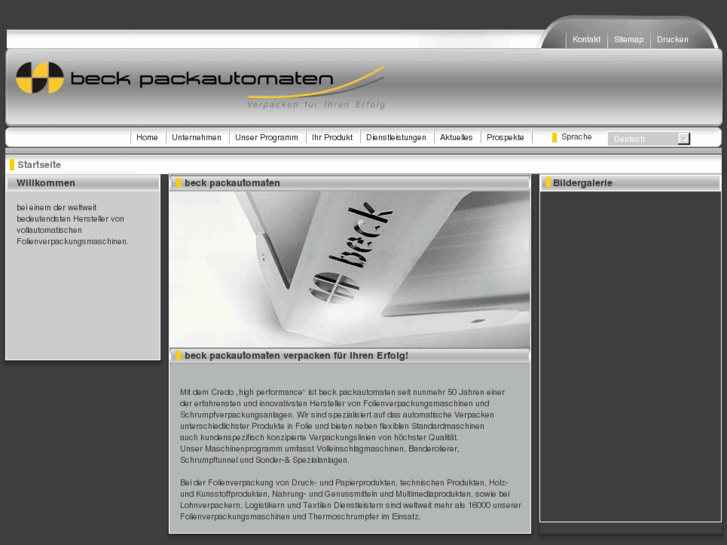Click the Drucken print link
The image size is (727, 545).
coord(672,39)
